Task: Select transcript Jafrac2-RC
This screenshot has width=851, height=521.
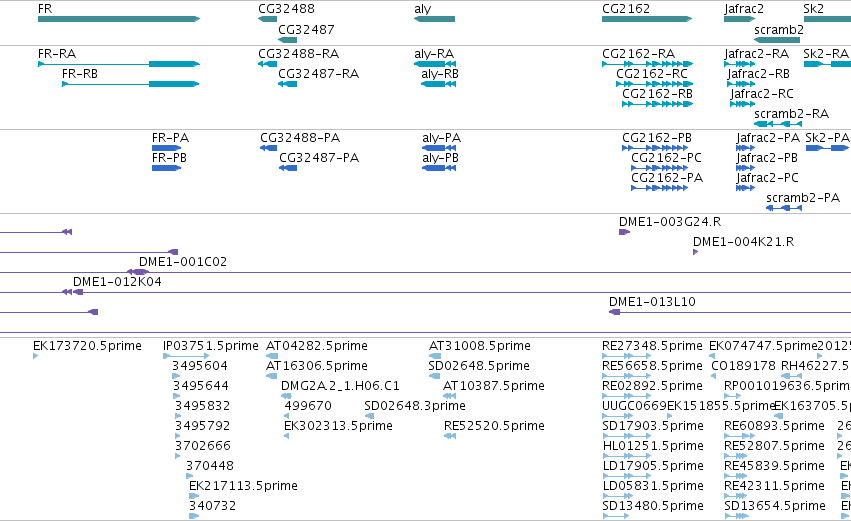Action: point(742,104)
